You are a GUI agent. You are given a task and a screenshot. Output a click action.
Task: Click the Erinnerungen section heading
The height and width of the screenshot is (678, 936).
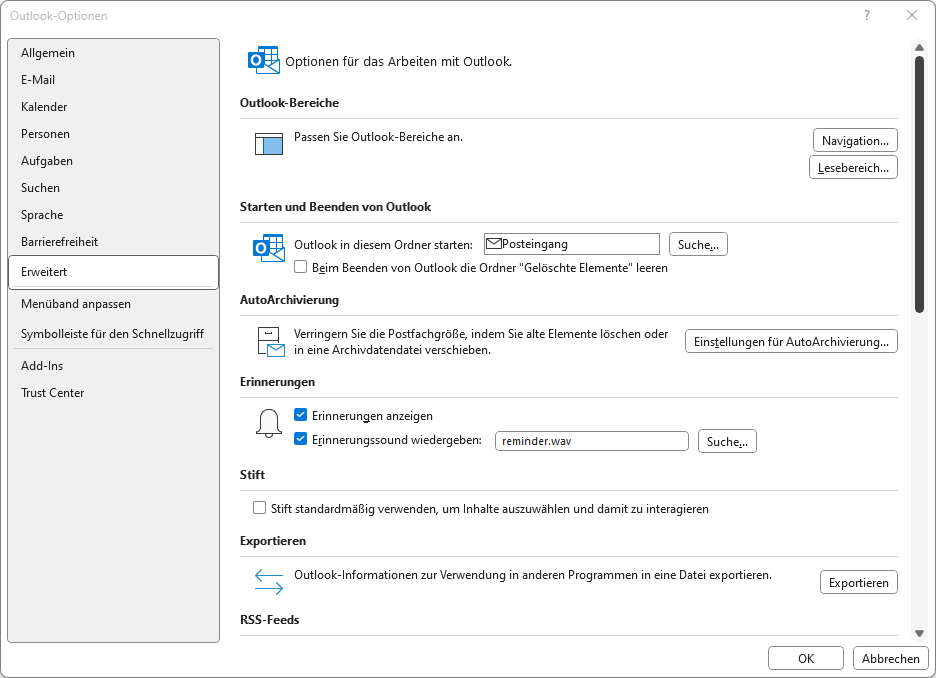[278, 381]
